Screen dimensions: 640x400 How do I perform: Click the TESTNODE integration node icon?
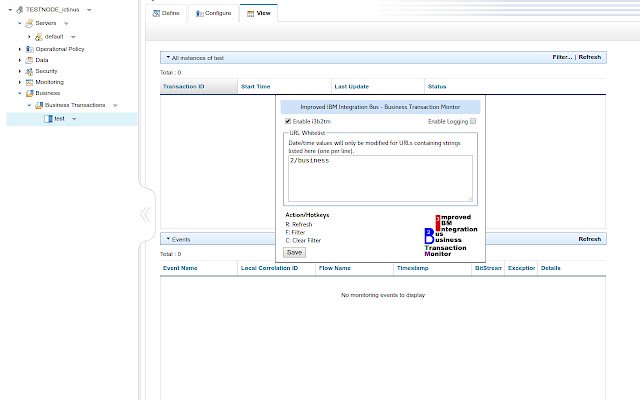tap(19, 10)
